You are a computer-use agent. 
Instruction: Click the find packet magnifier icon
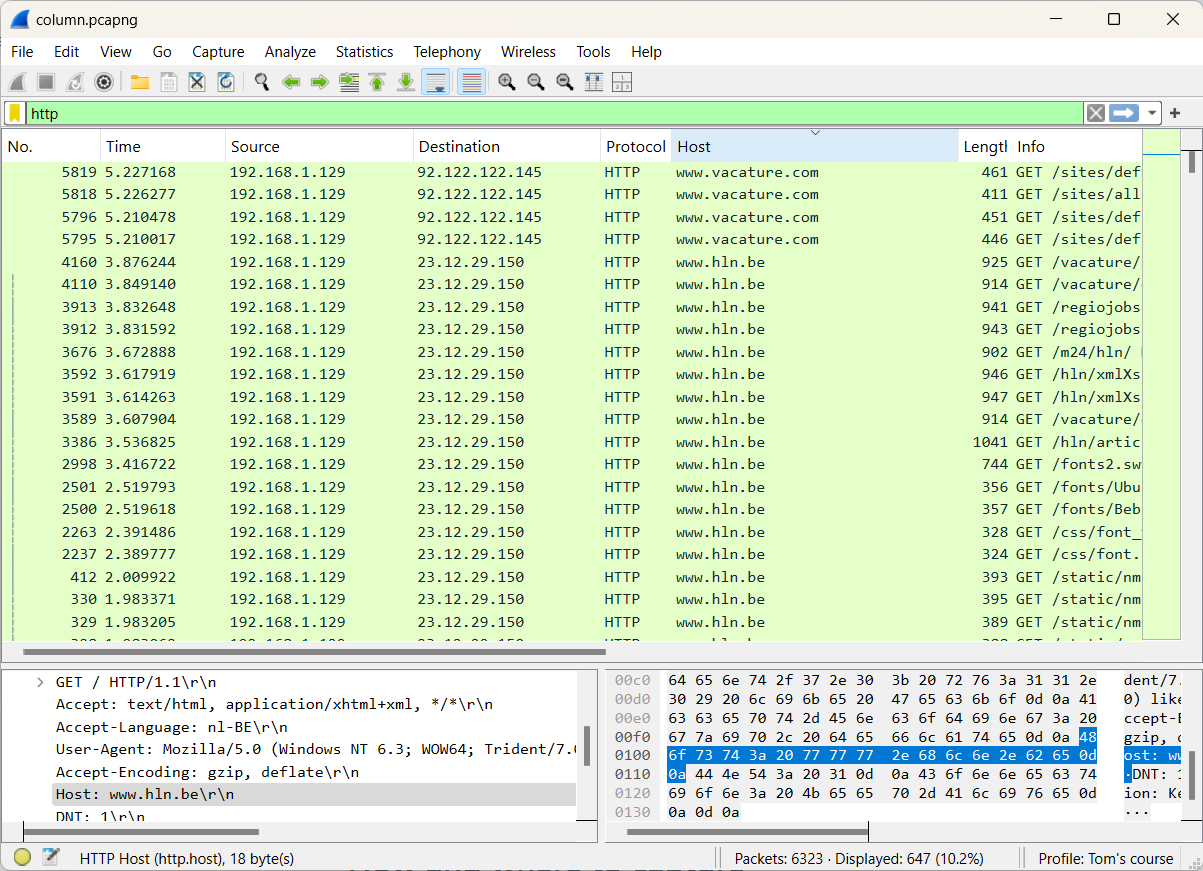tap(262, 82)
